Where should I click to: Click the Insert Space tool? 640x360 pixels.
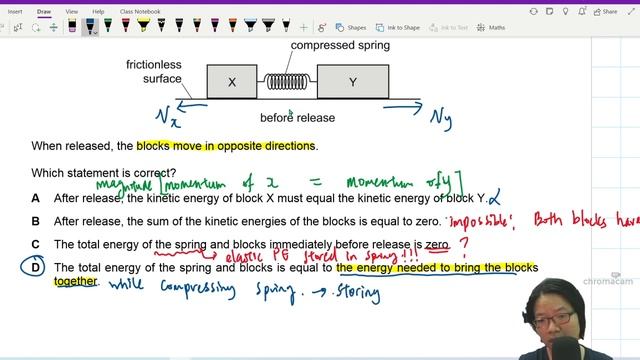click(53, 27)
